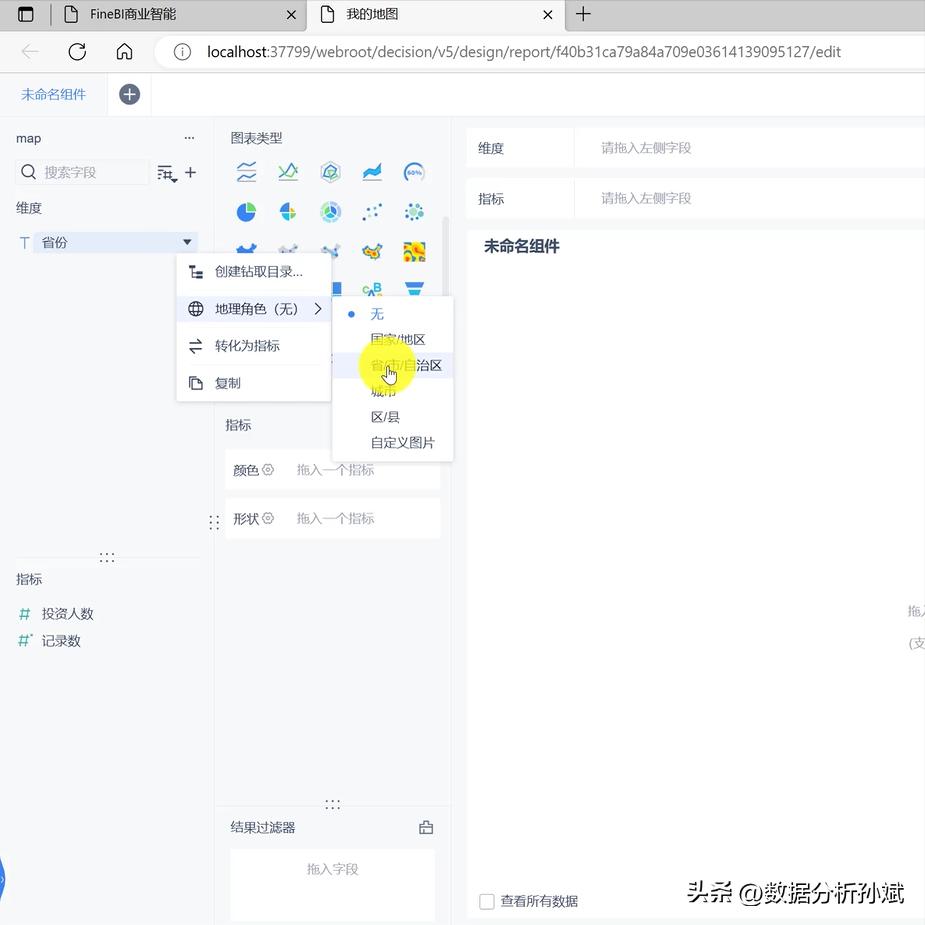Select the funnel chart type
The width and height of the screenshot is (925, 925).
pos(413,290)
